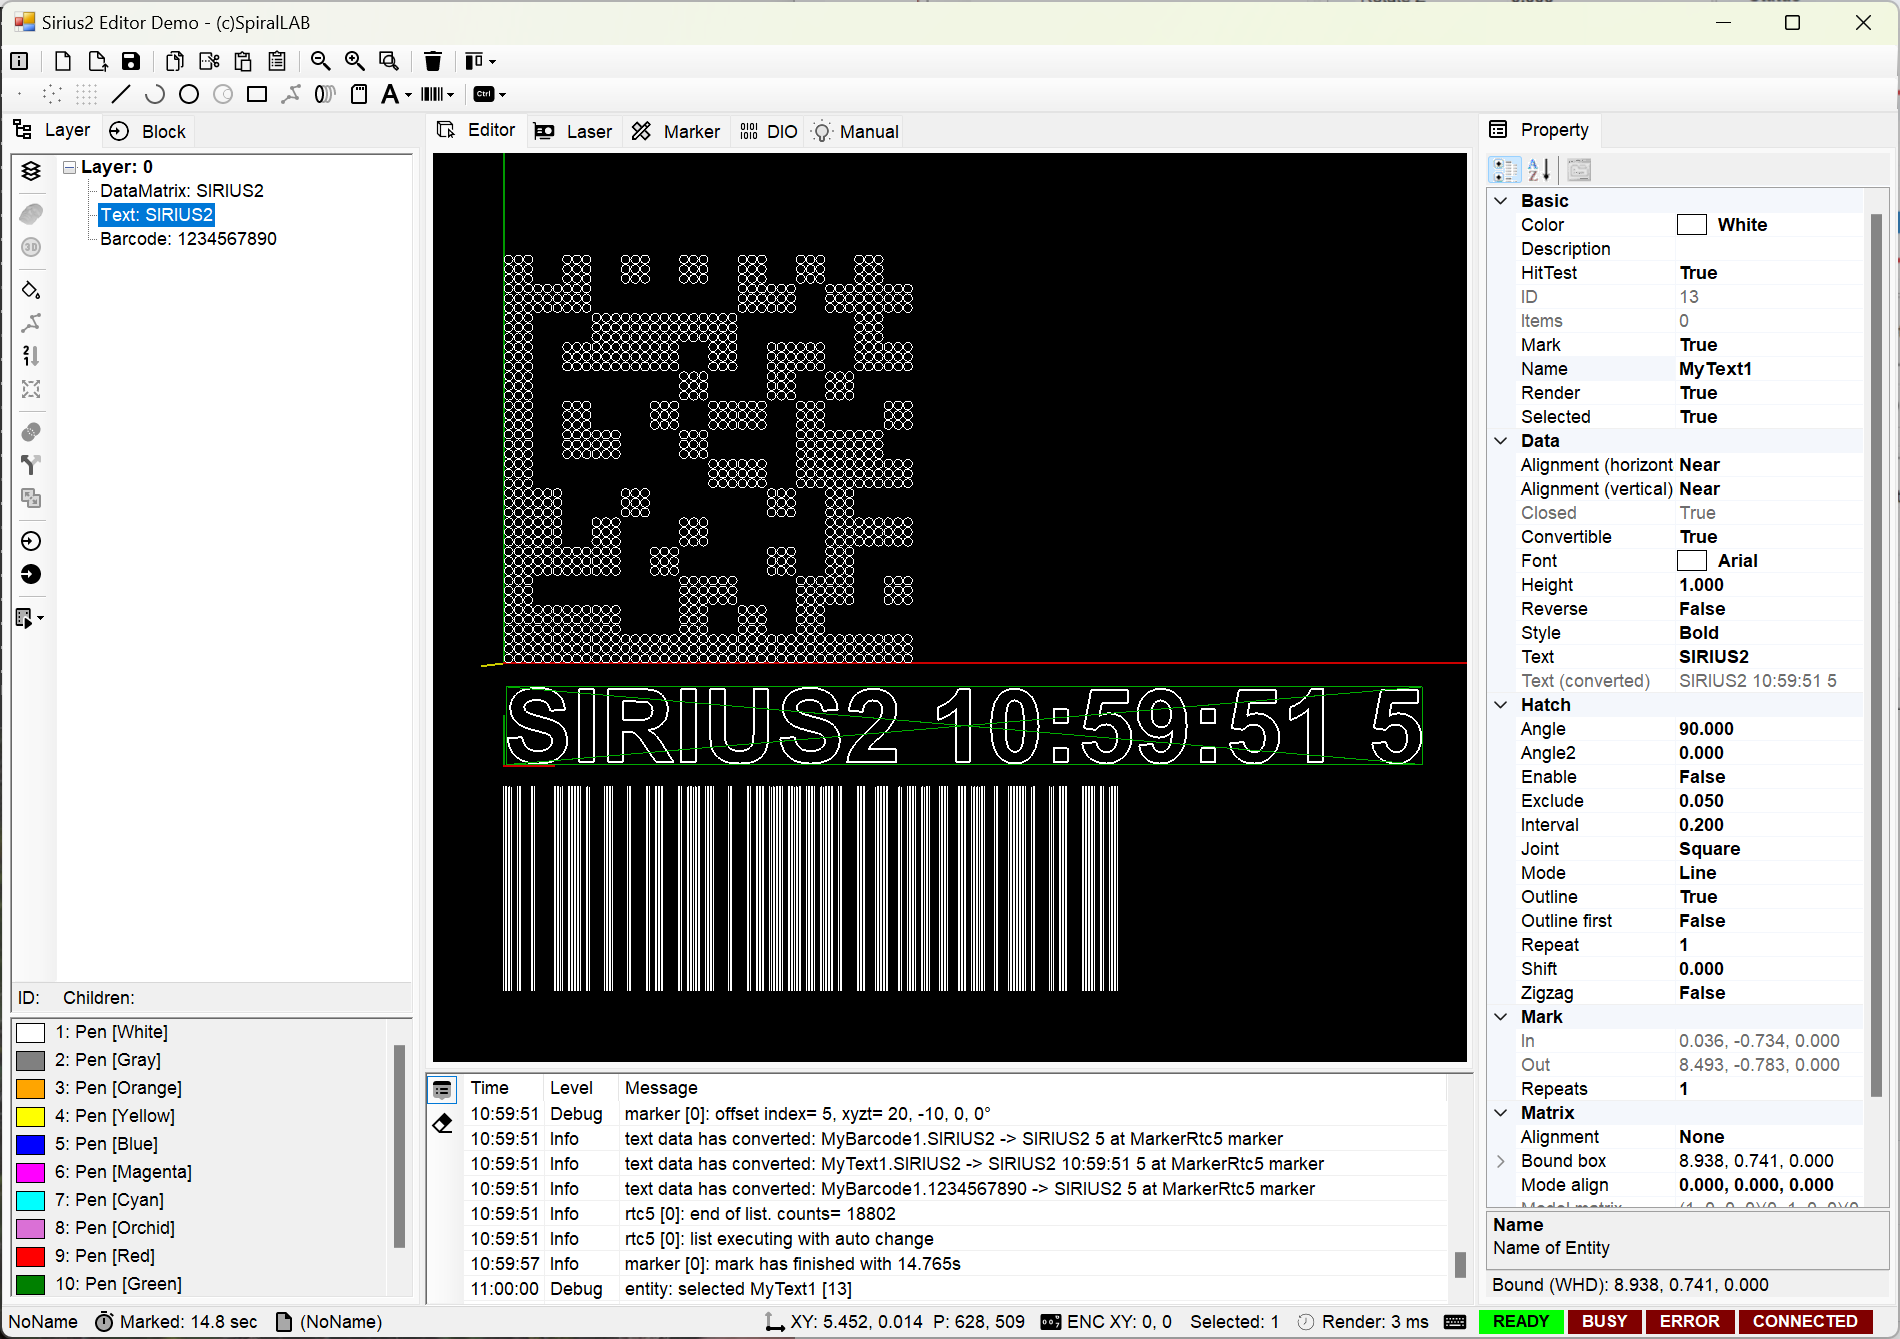Select Barcode: 1234567890 in layer tree

point(188,239)
